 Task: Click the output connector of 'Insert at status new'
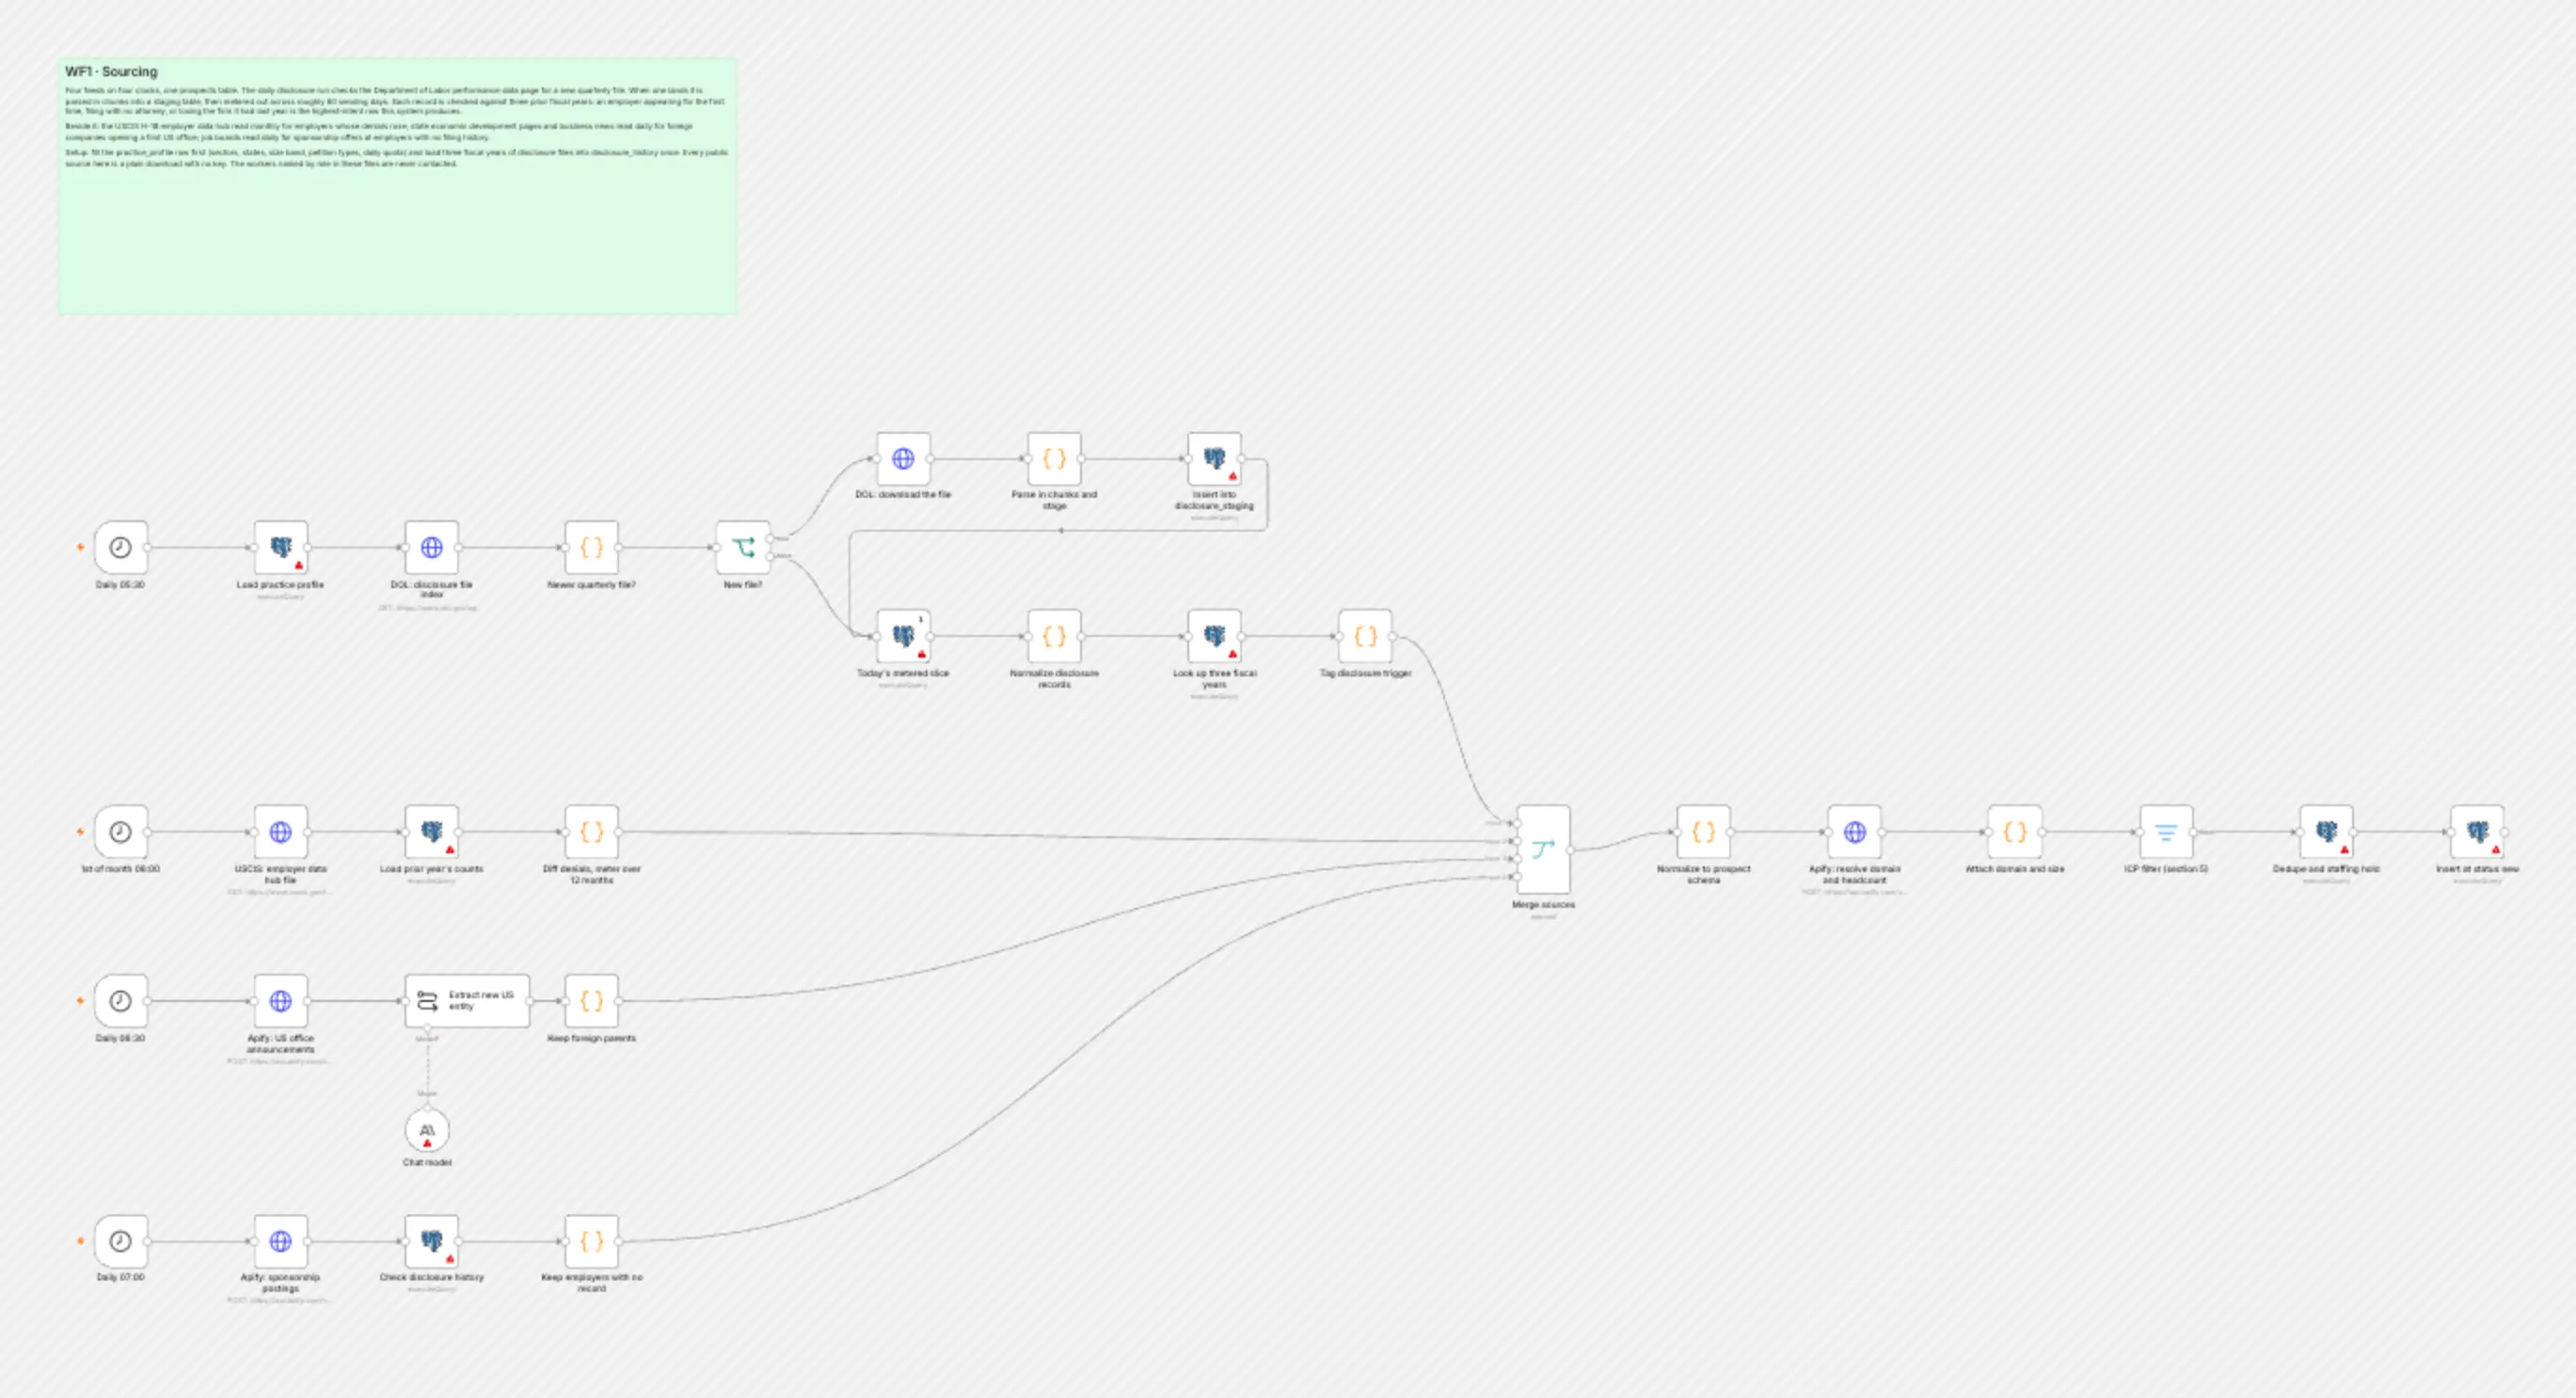click(x=2505, y=832)
